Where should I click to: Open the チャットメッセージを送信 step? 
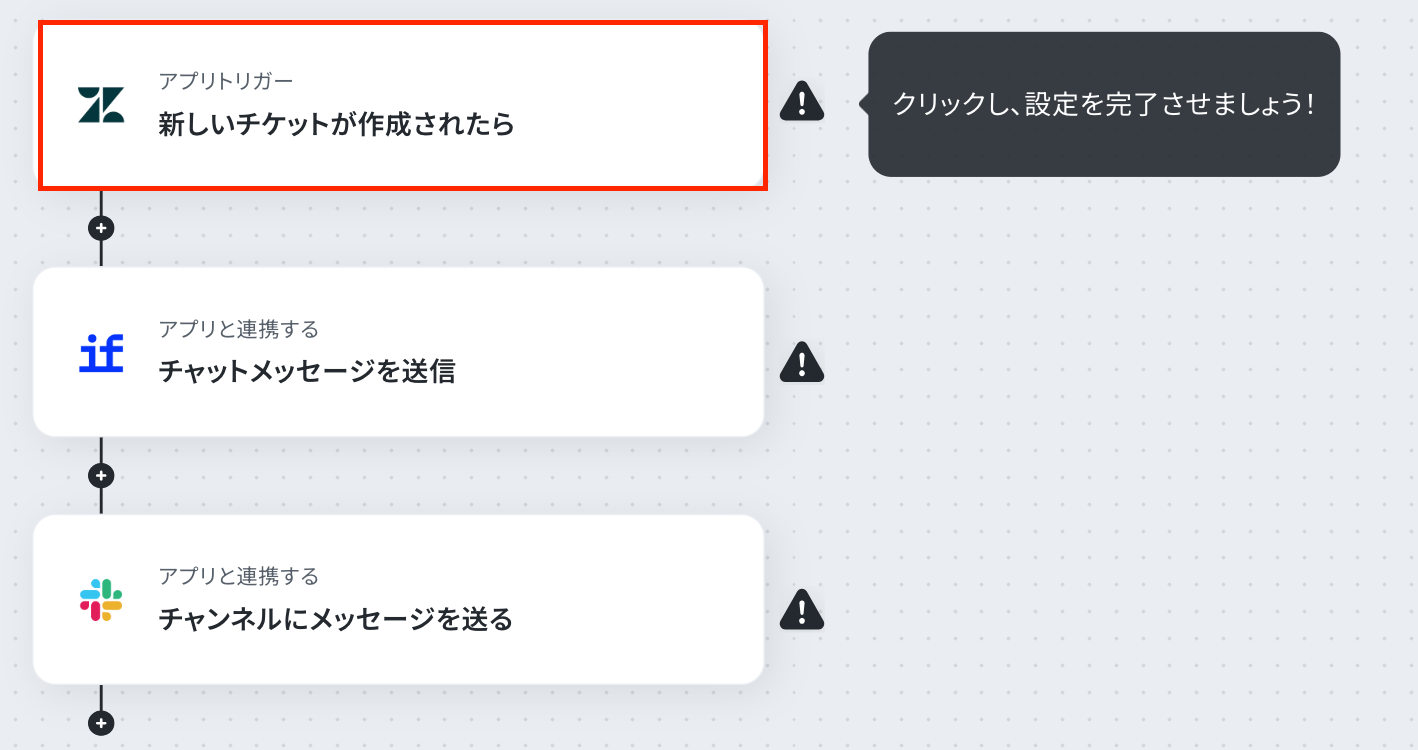click(399, 352)
